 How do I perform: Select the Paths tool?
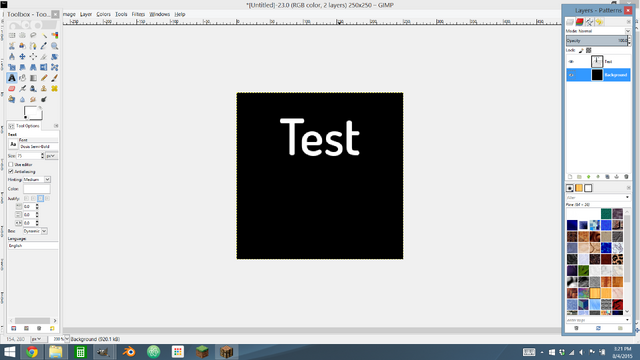(x=33, y=46)
